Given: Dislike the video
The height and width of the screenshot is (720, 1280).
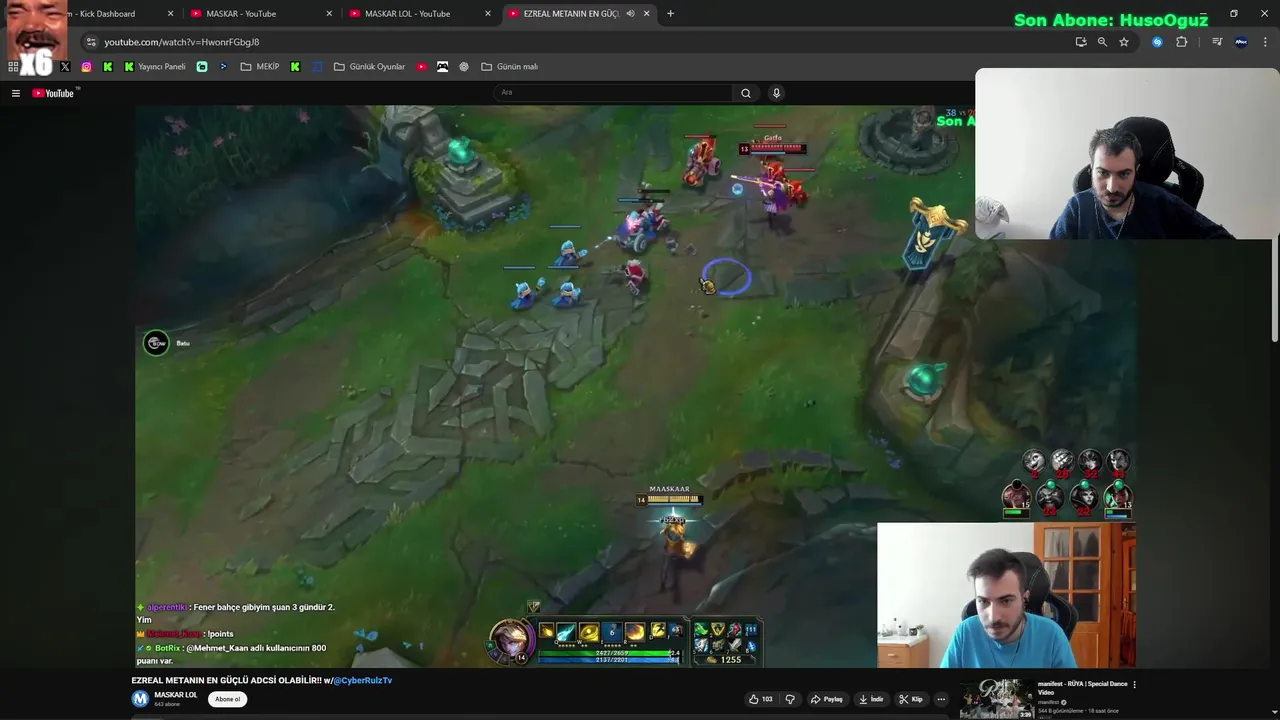Looking at the screenshot, I should click(790, 699).
